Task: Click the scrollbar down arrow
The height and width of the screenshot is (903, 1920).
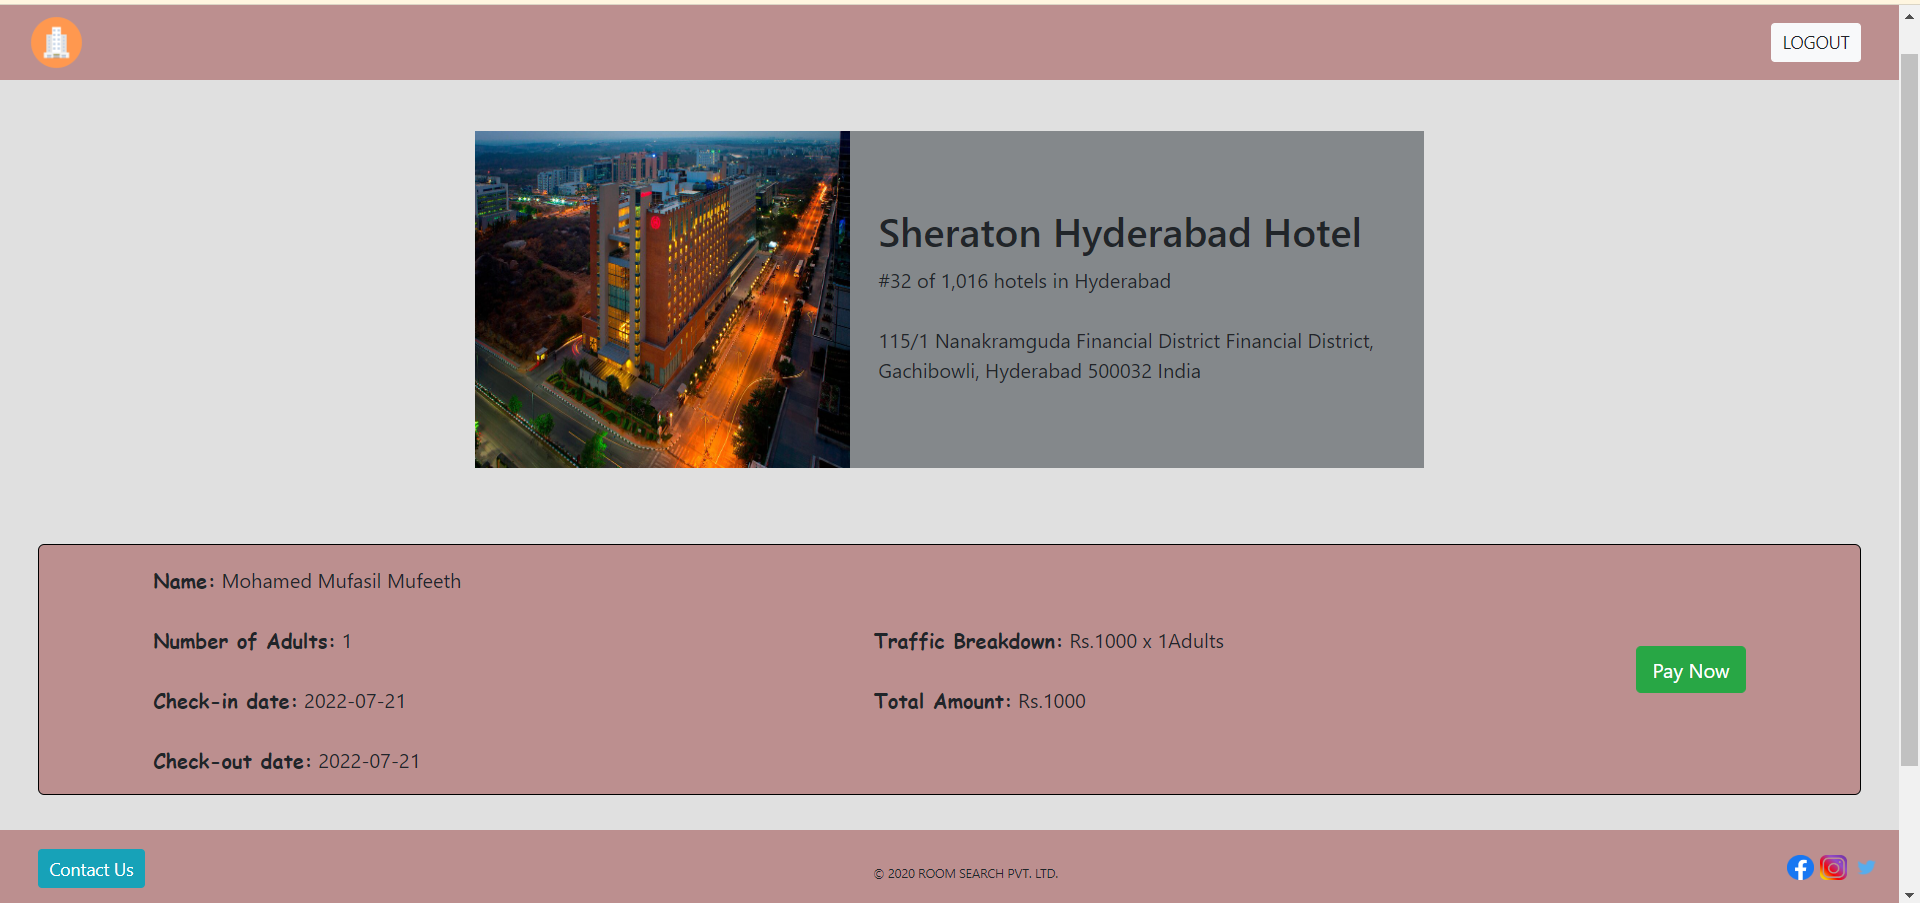Action: click(x=1909, y=894)
